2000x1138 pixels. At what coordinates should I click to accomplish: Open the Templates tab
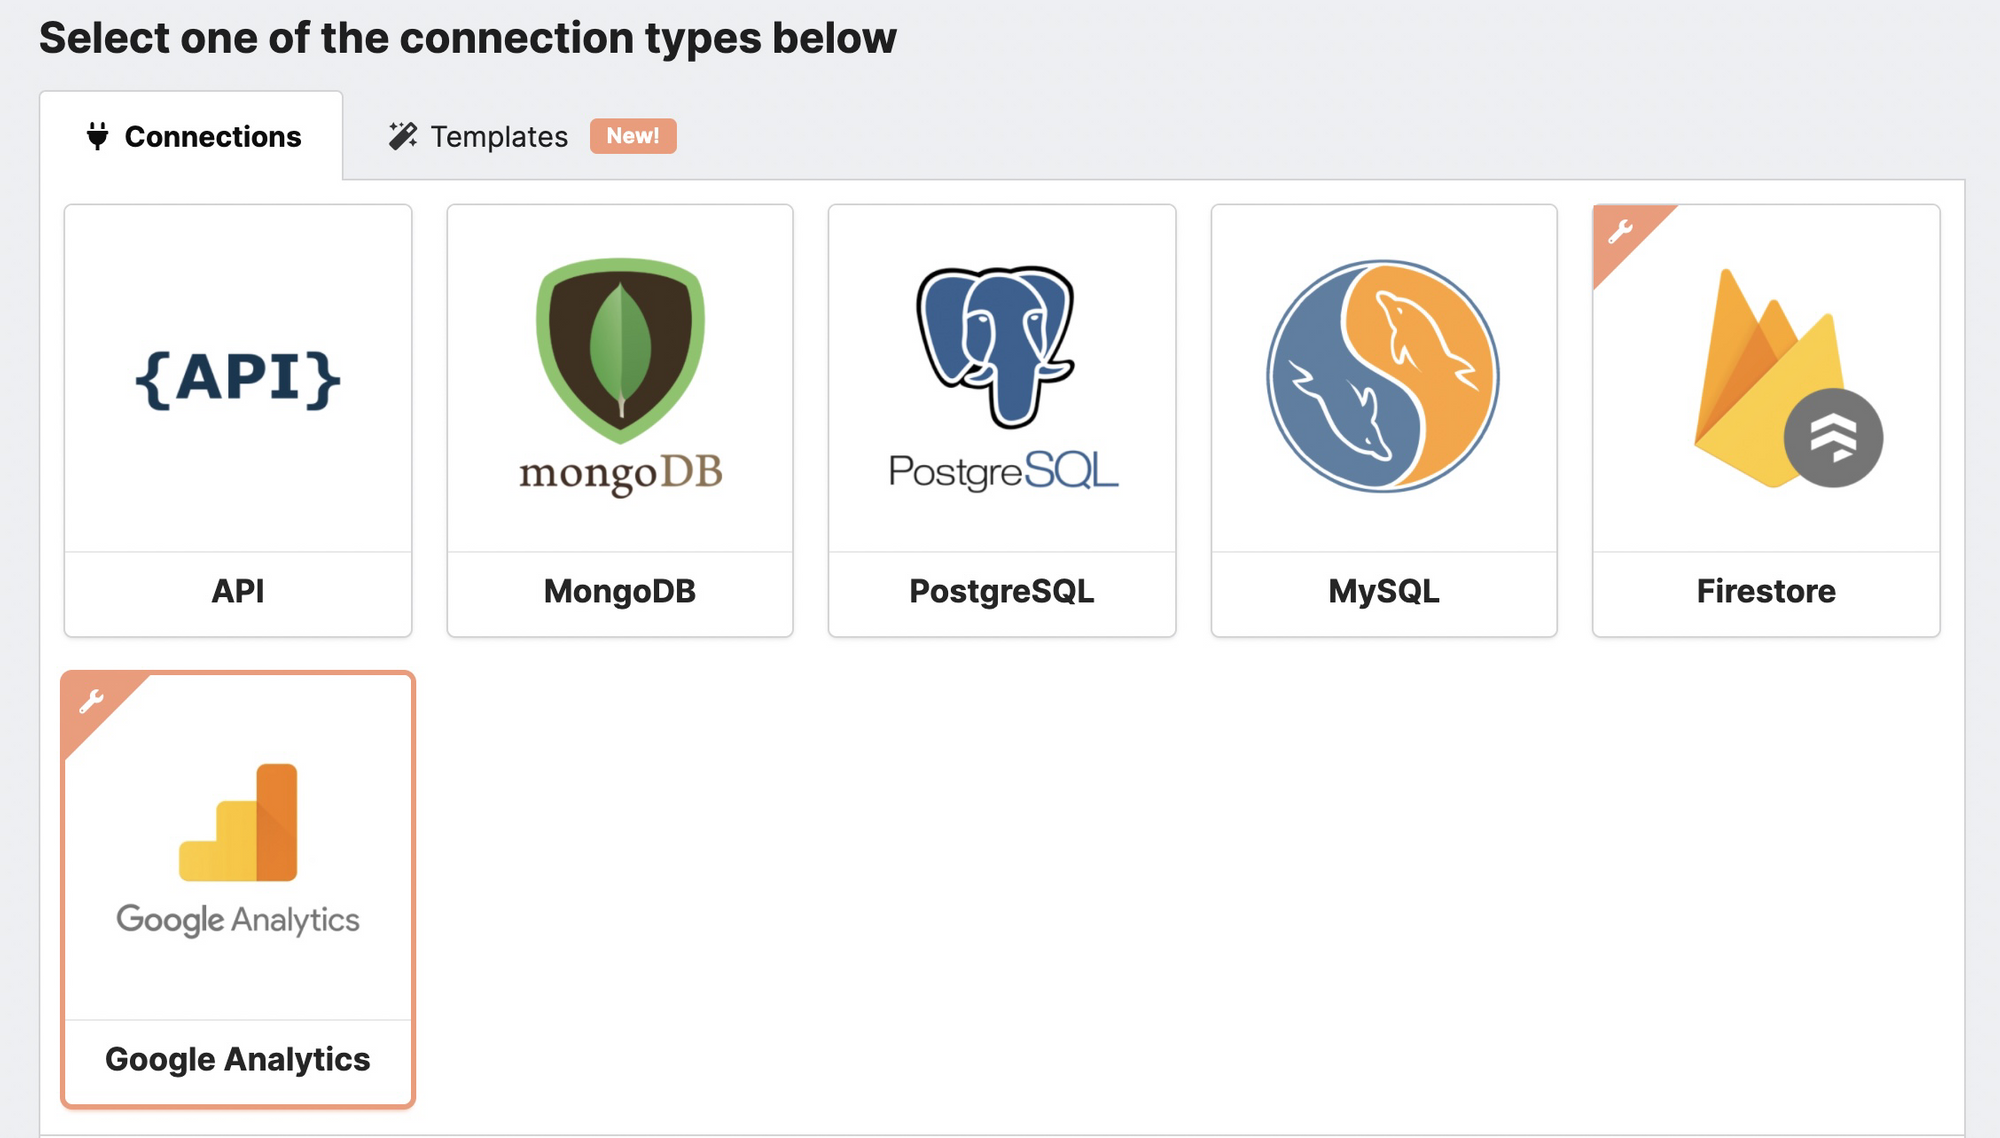[499, 136]
